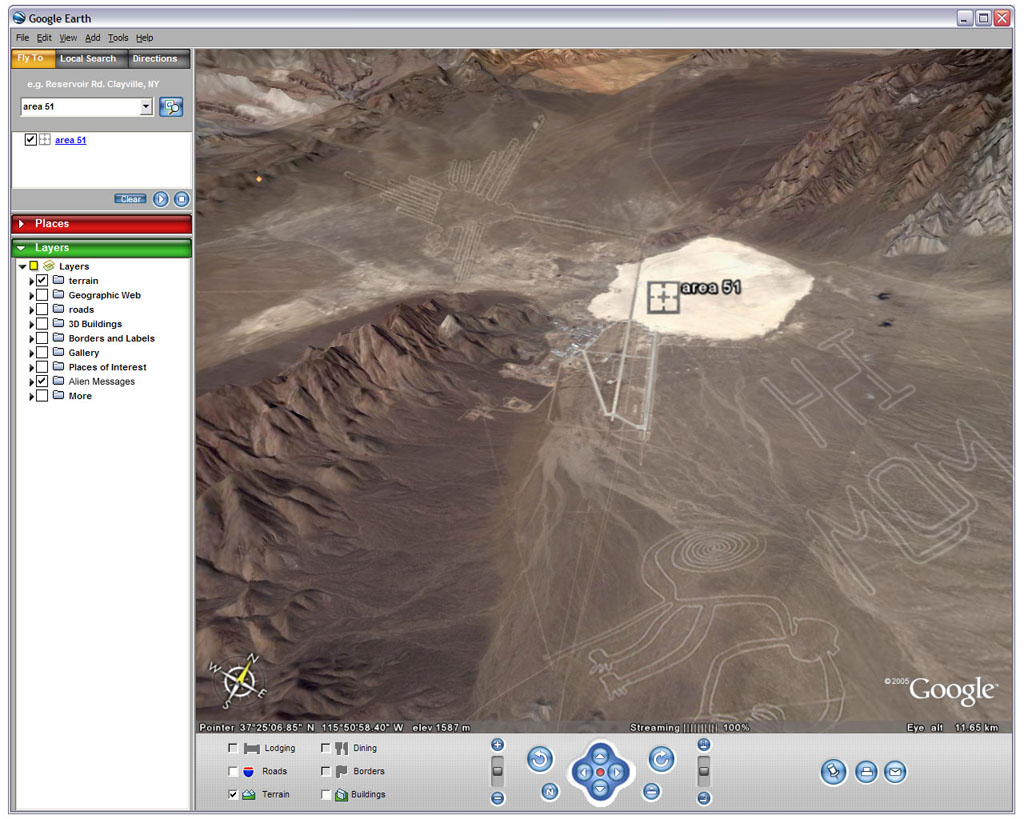The width and height of the screenshot is (1024, 819).
Task: Enable the 3D Buildings layer
Action: [x=42, y=323]
